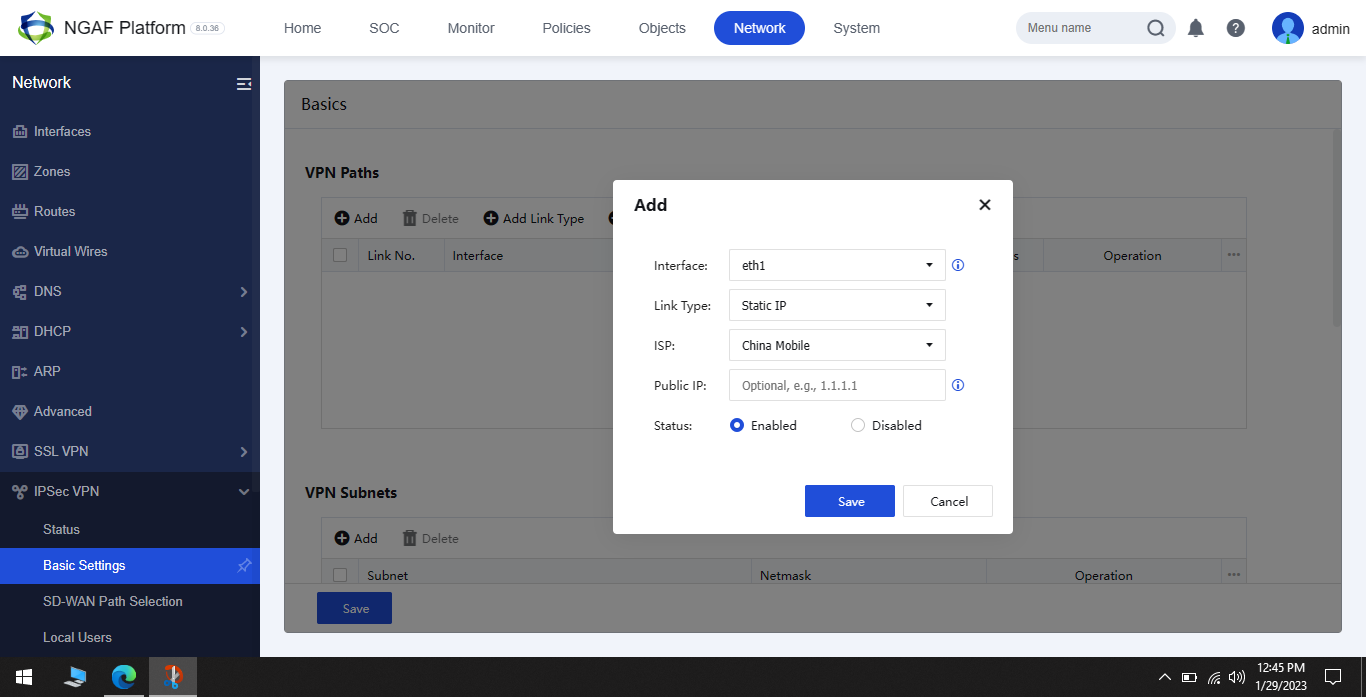
Task: Click the Cancel button
Action: [947, 501]
